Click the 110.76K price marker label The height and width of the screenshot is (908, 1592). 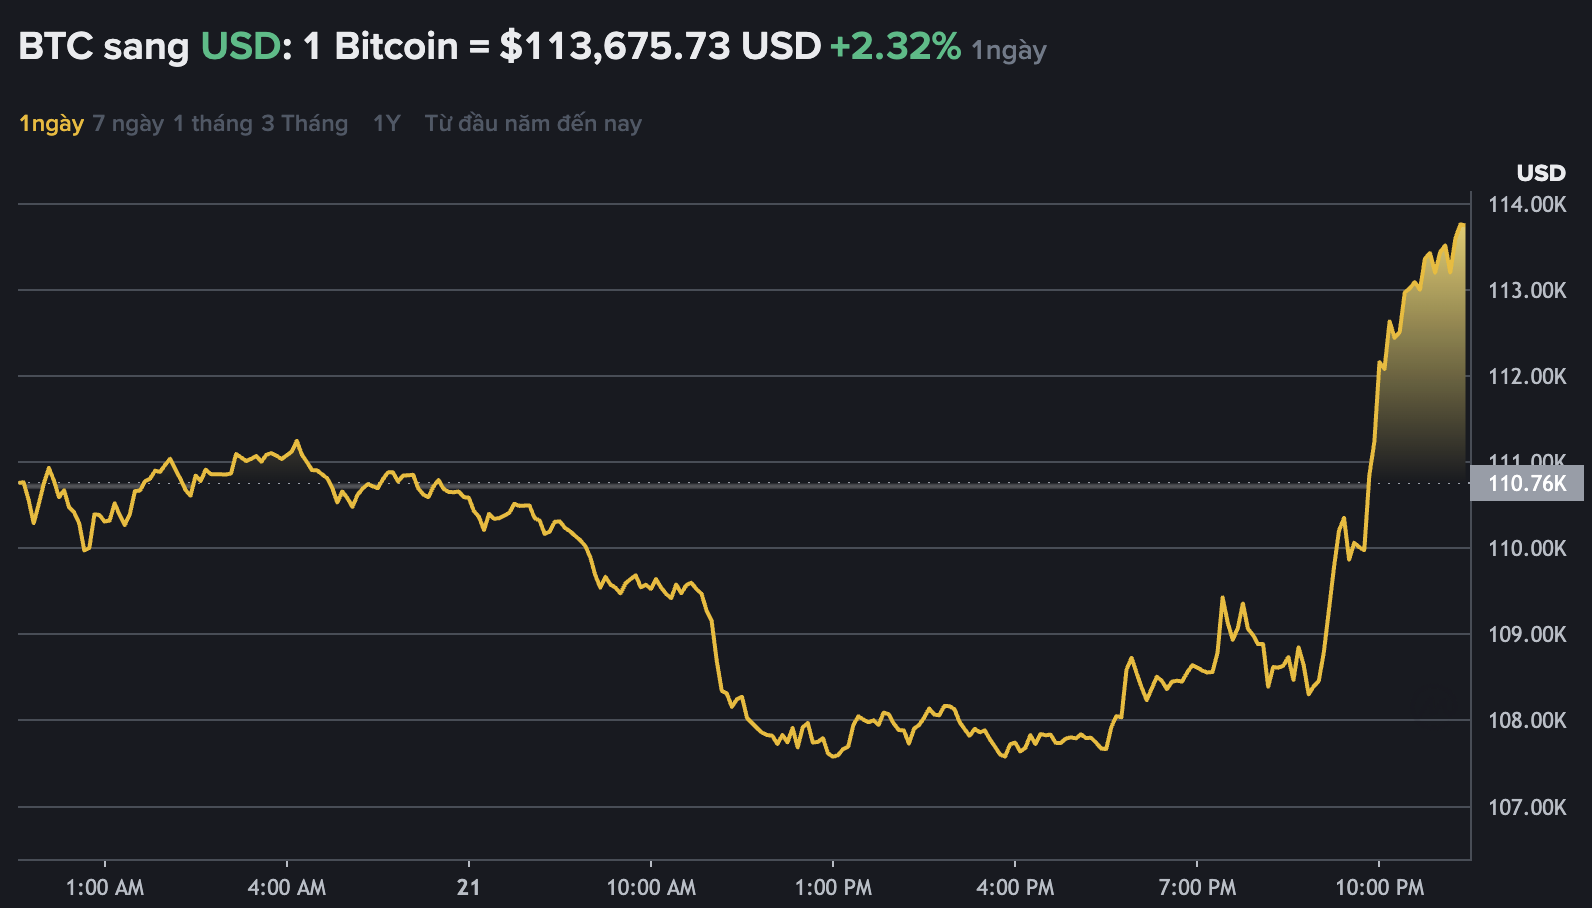(1527, 484)
